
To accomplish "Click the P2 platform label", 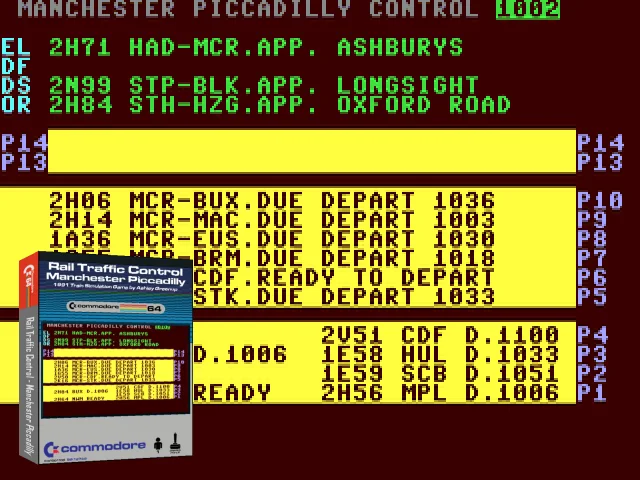I will tap(592, 373).
